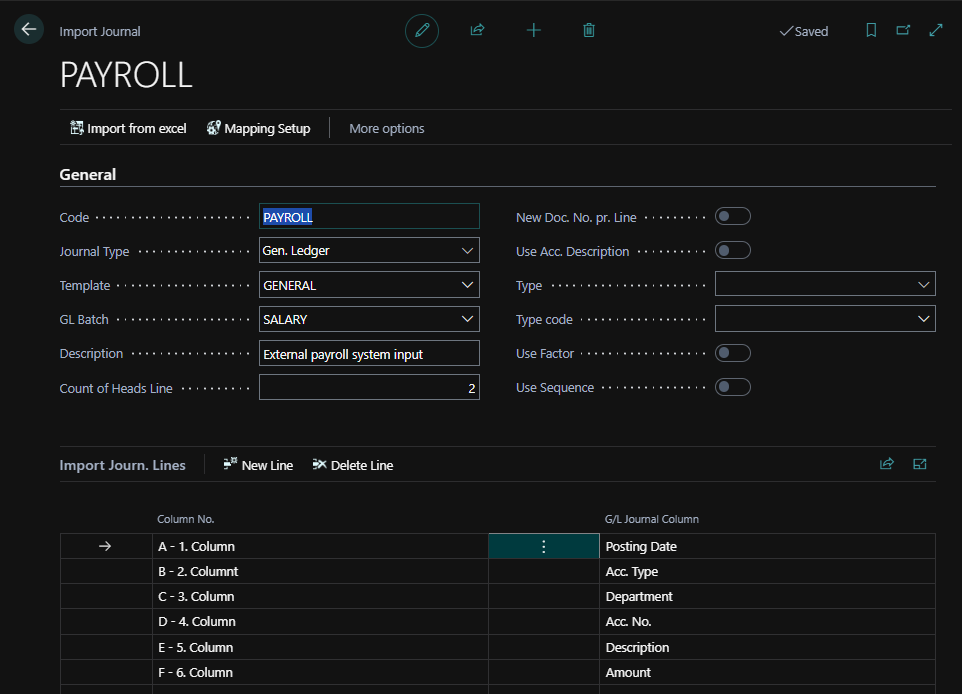Click the expand fullscreen arrows icon

(936, 31)
